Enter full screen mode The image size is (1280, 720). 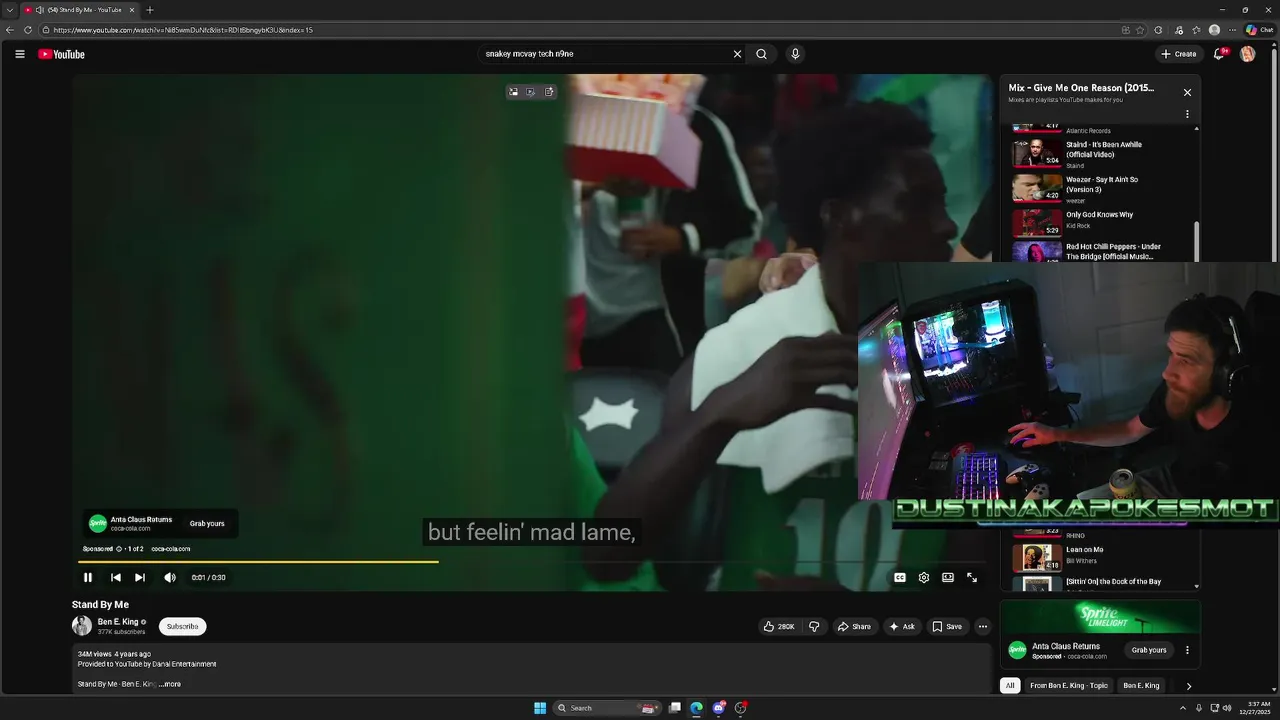(x=972, y=577)
